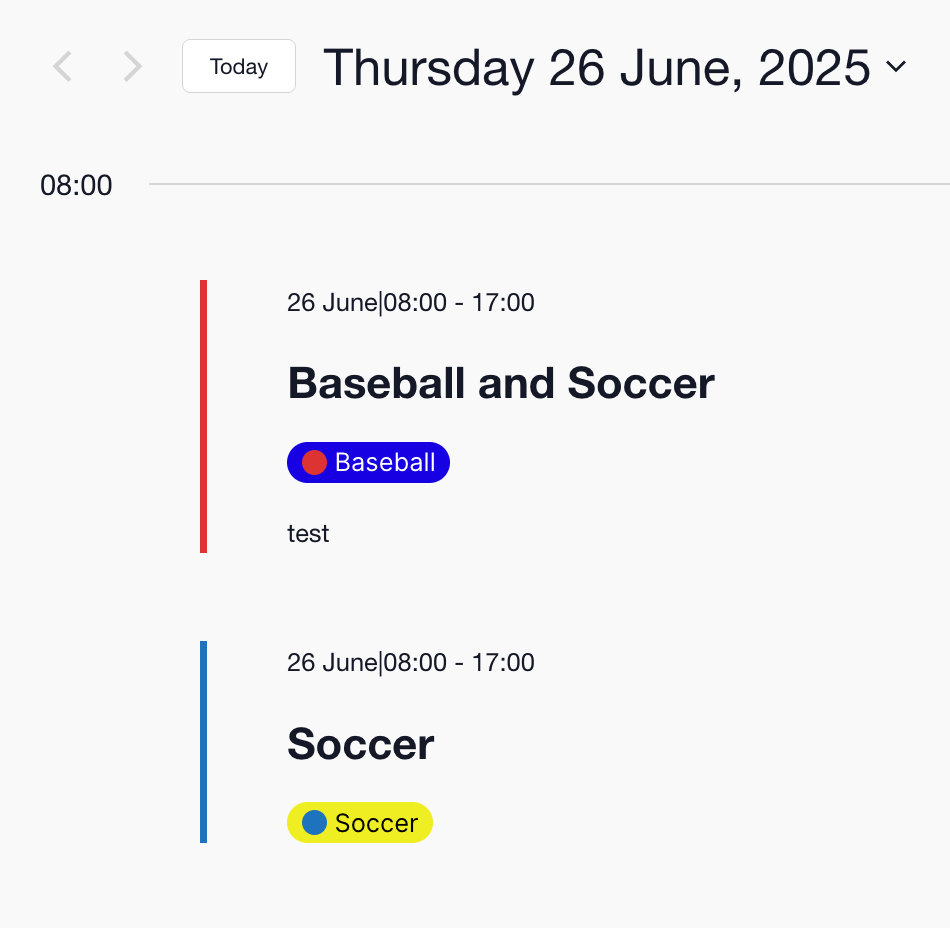Select the 'test' event description
Viewport: 950px width, 928px height.
[x=308, y=534]
